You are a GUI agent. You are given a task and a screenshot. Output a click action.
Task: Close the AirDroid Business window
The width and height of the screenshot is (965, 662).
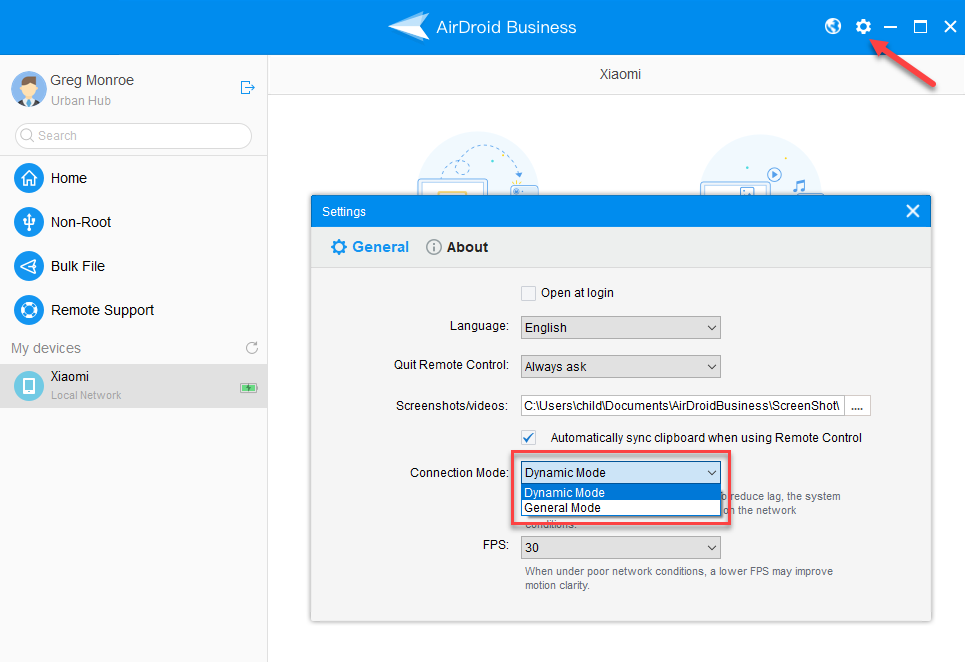tap(950, 26)
